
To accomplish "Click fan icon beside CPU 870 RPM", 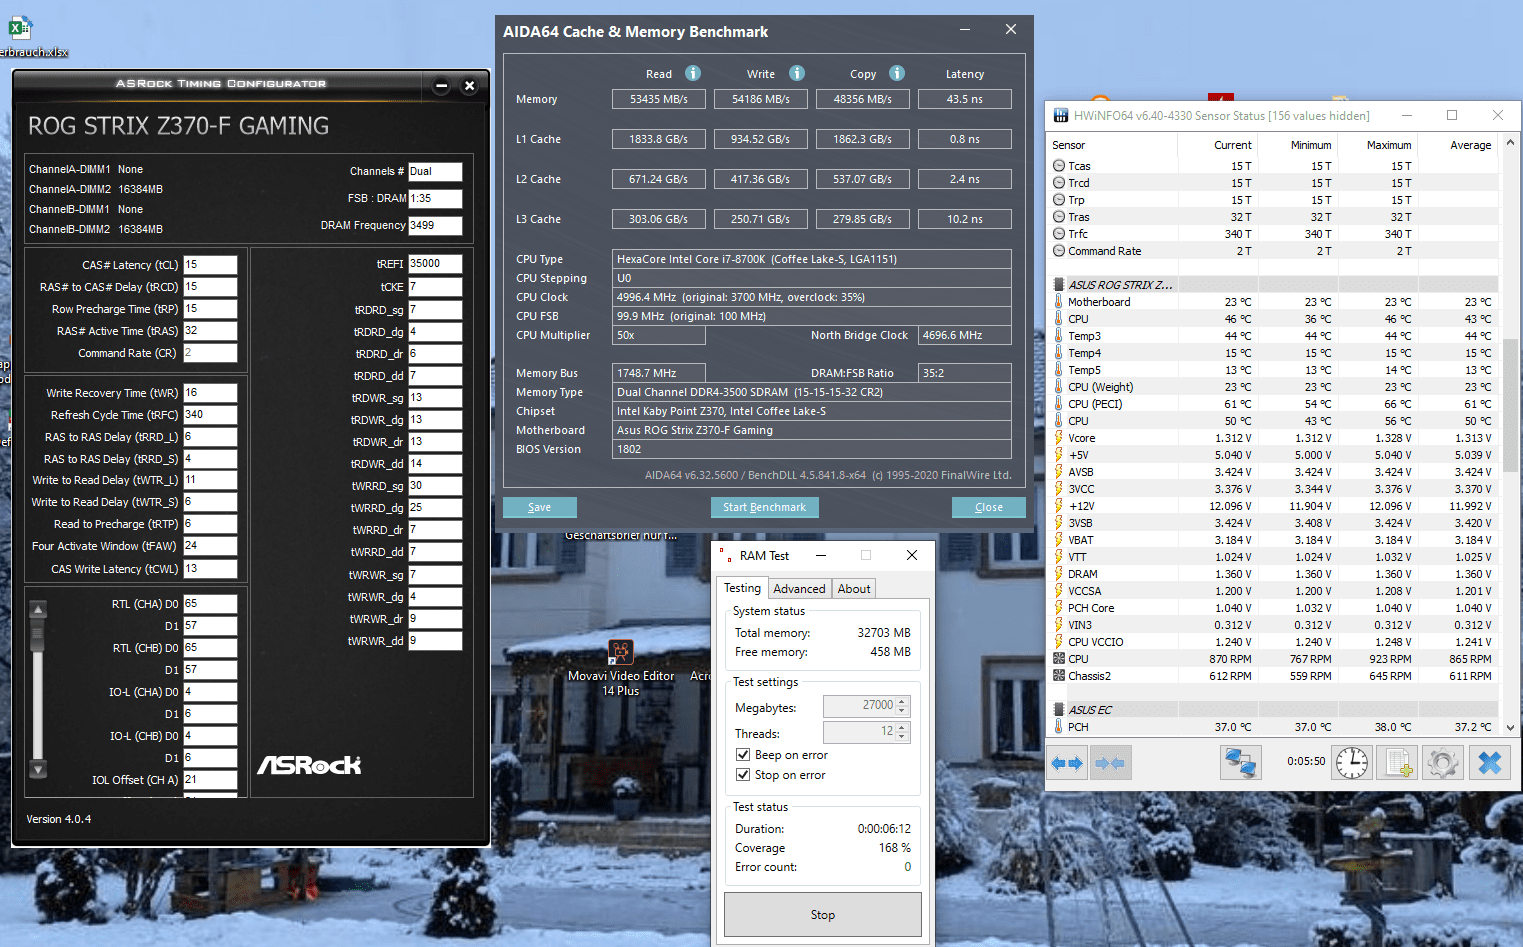I will (x=1059, y=659).
